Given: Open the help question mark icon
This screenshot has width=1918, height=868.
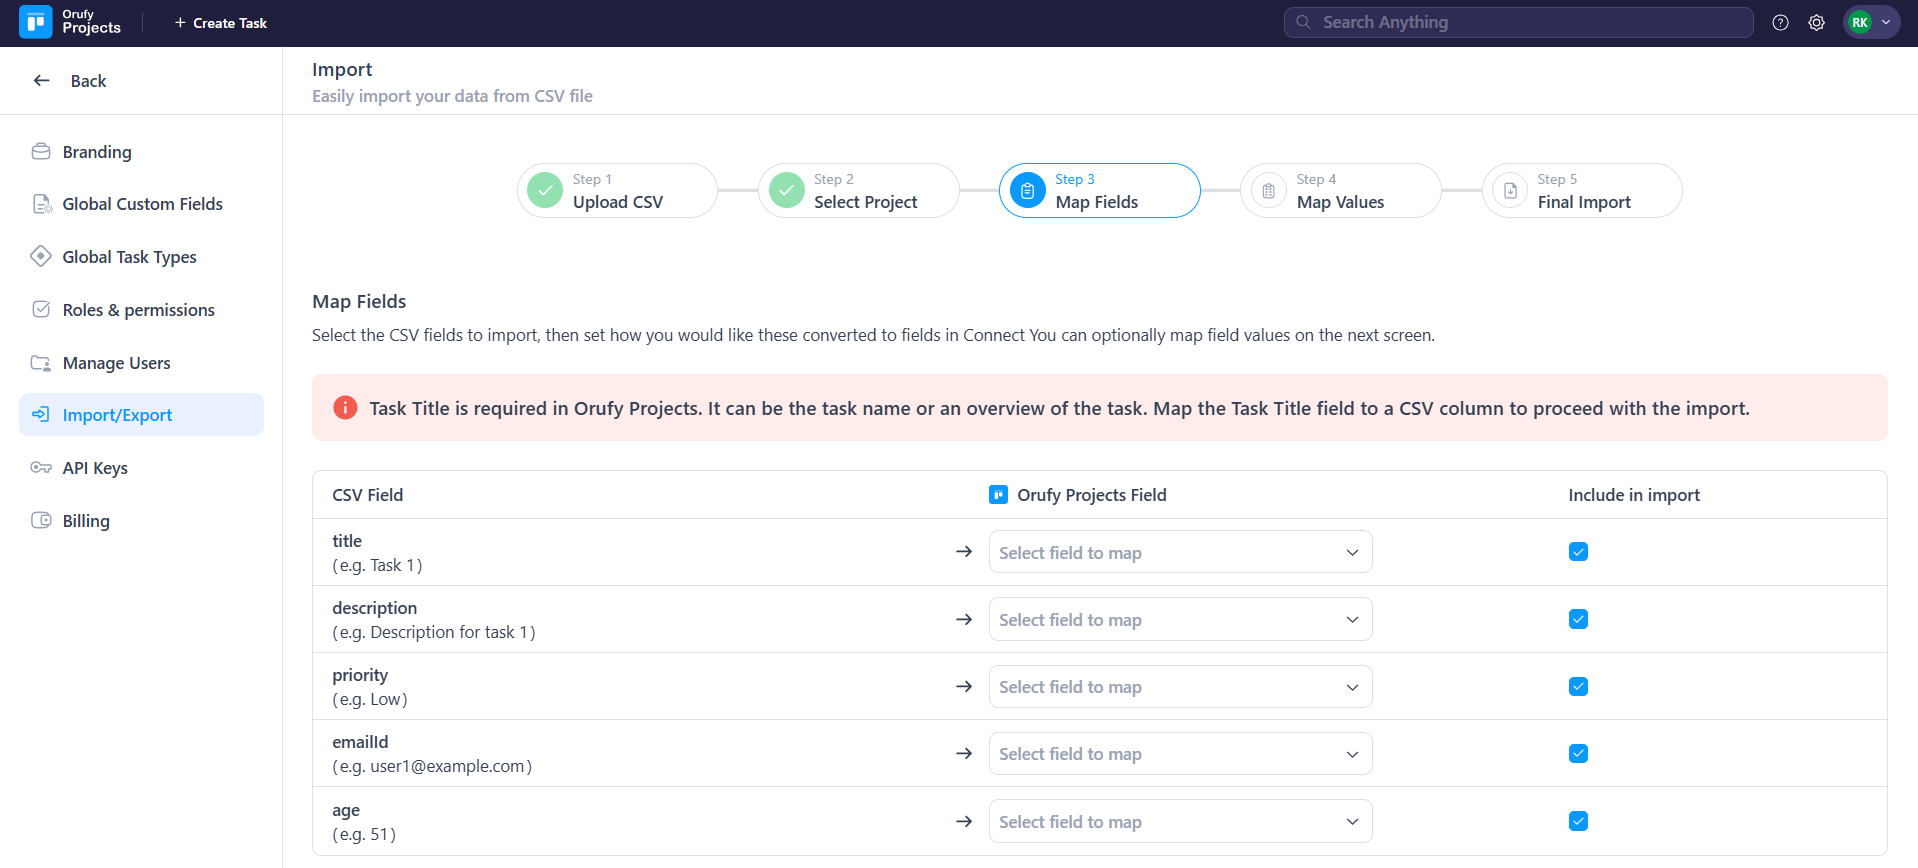Looking at the screenshot, I should tap(1780, 22).
